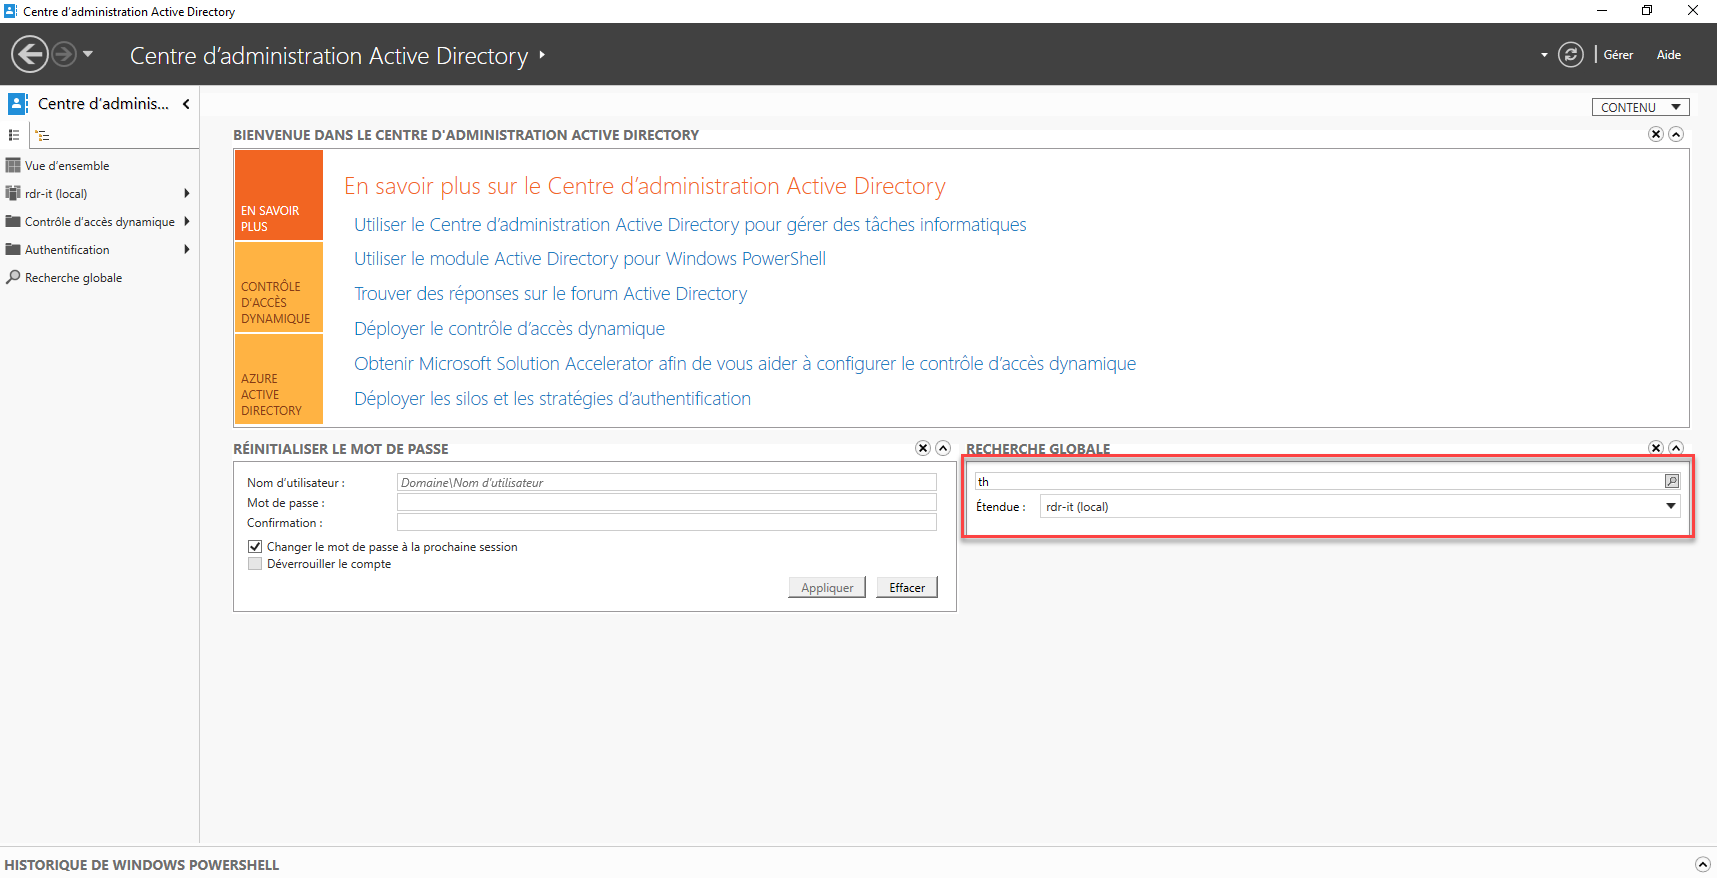Toggle Changer le mot de passe checkbox
Screen dimensions: 1717x878
click(255, 547)
